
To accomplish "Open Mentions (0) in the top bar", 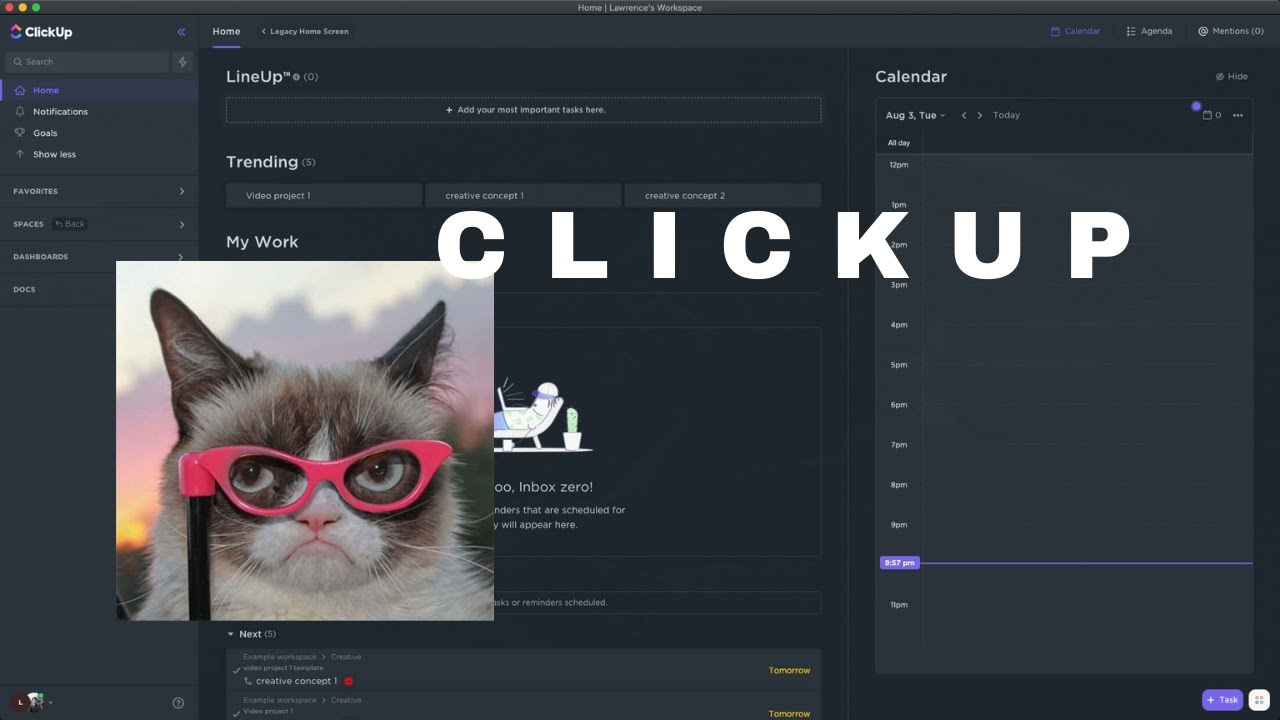I will pos(1231,31).
